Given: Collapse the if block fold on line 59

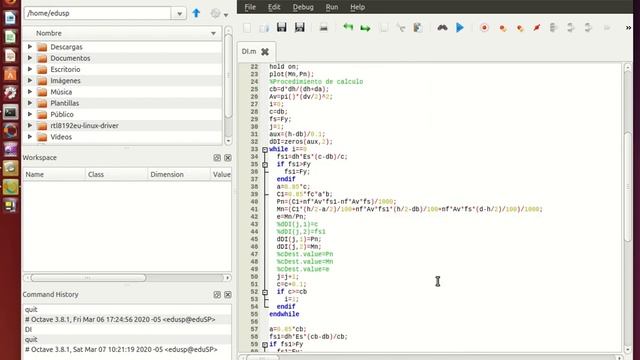Looking at the screenshot, I should point(265,345).
